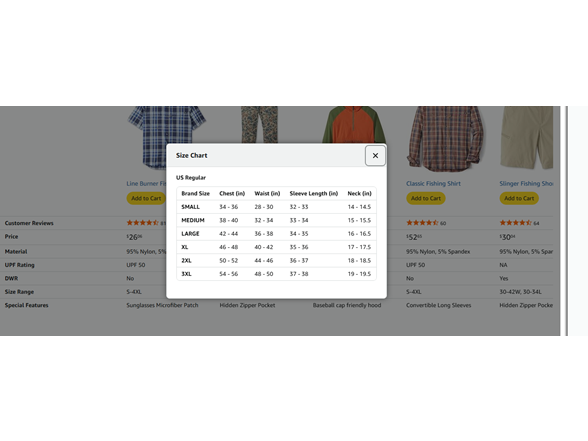Add the Slinger Fishing Shorts to cart
The image size is (588, 441).
[519, 198]
